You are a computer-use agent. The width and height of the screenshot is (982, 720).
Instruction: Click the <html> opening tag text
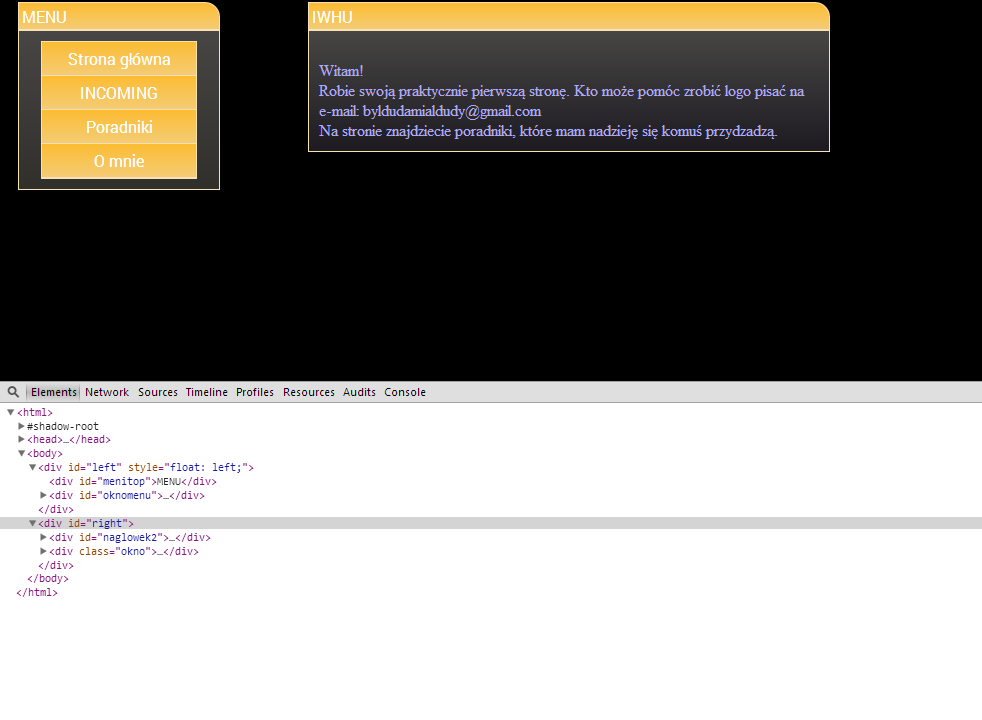click(35, 412)
